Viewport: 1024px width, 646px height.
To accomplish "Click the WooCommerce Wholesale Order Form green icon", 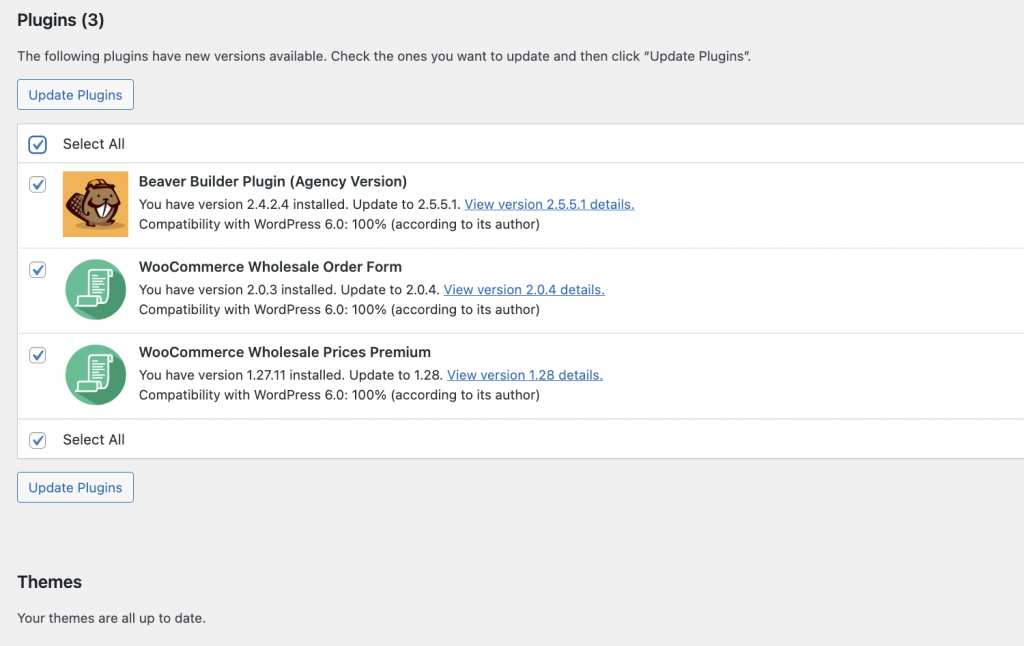I will 95,289.
